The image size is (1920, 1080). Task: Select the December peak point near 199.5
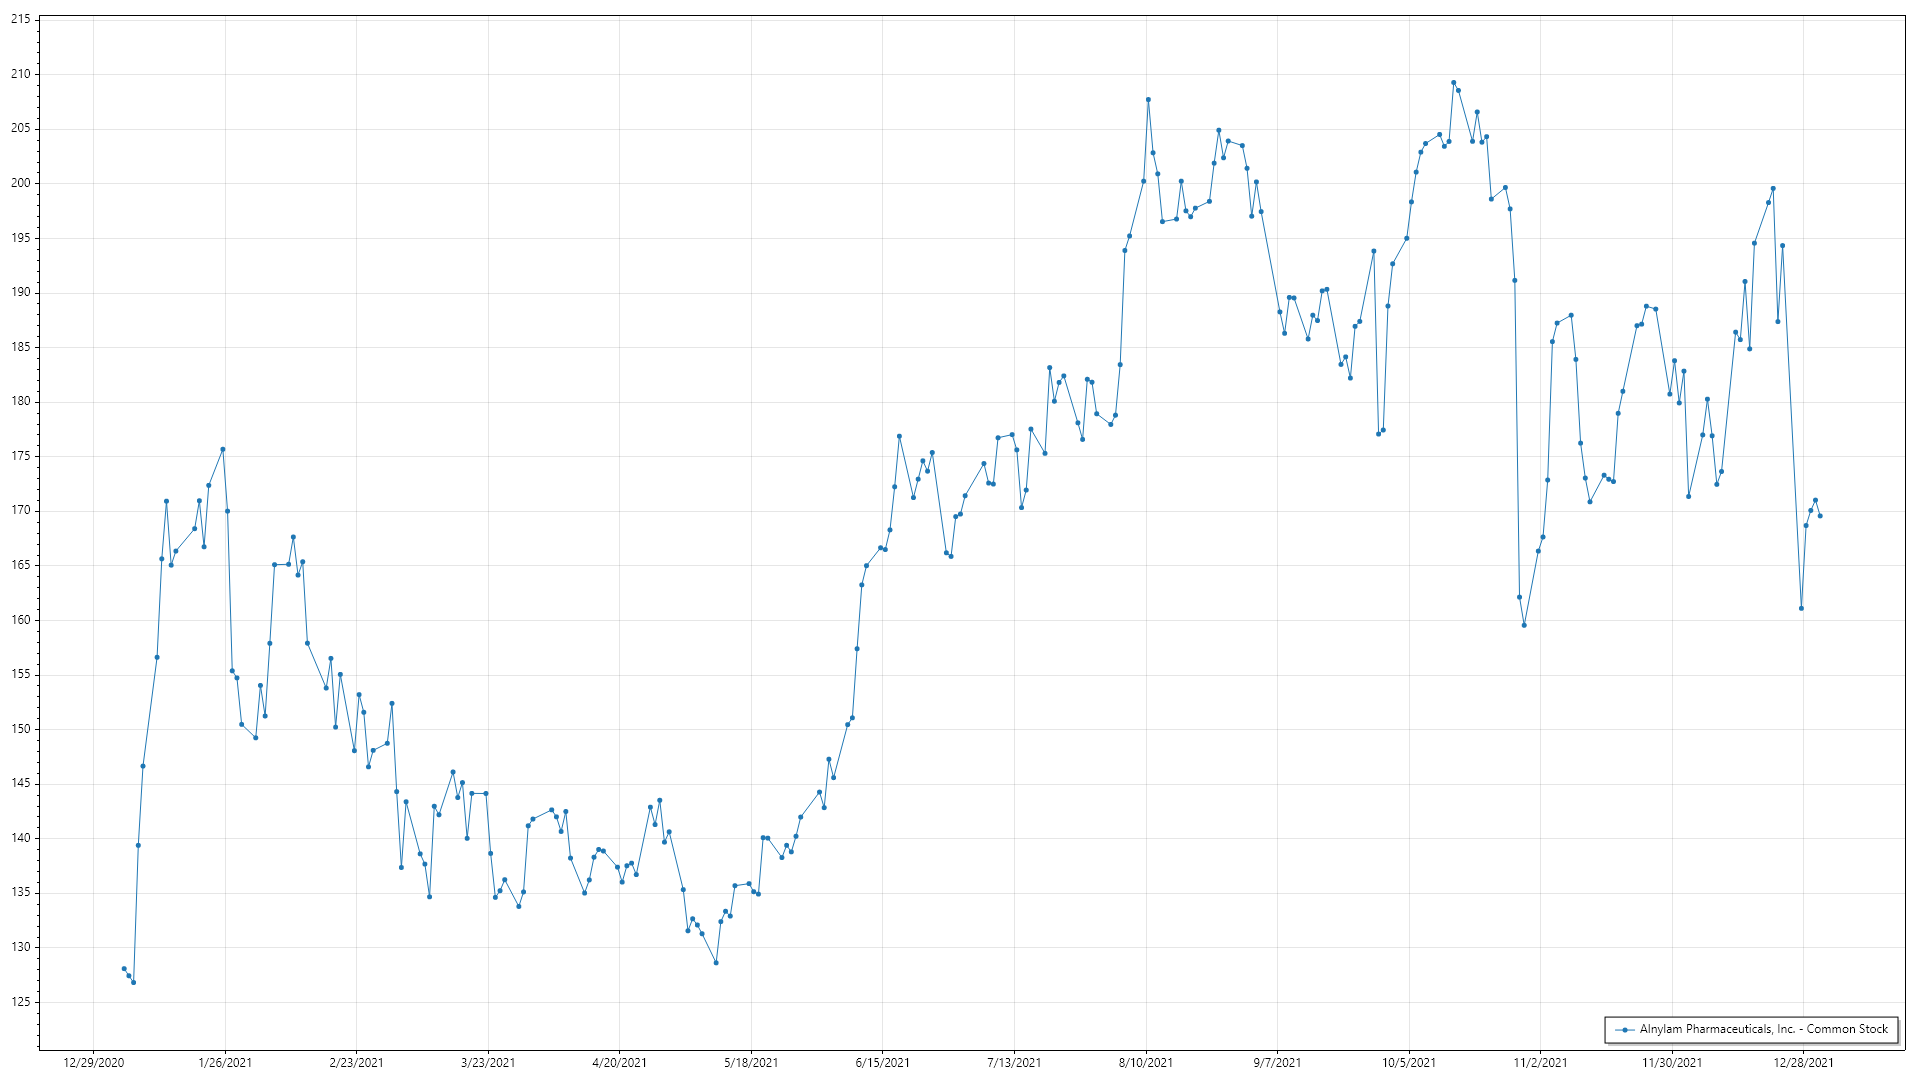tap(1773, 188)
